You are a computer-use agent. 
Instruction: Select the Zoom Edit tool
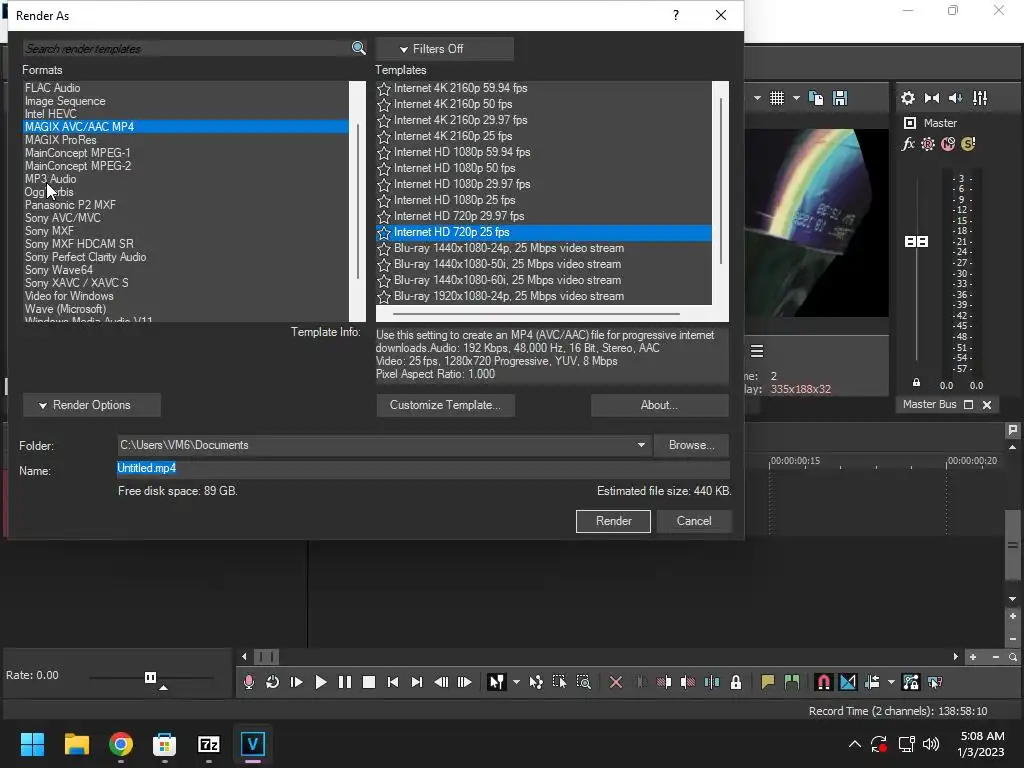584,682
